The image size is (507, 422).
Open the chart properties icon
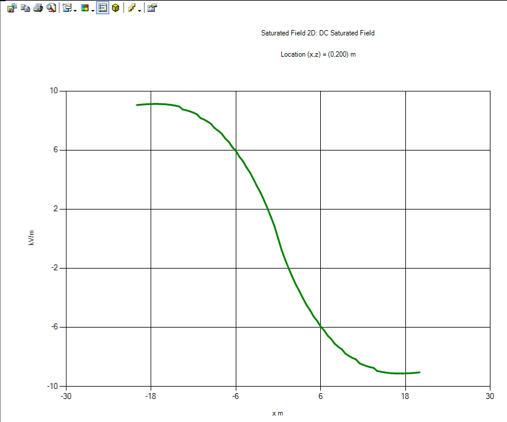(152, 8)
